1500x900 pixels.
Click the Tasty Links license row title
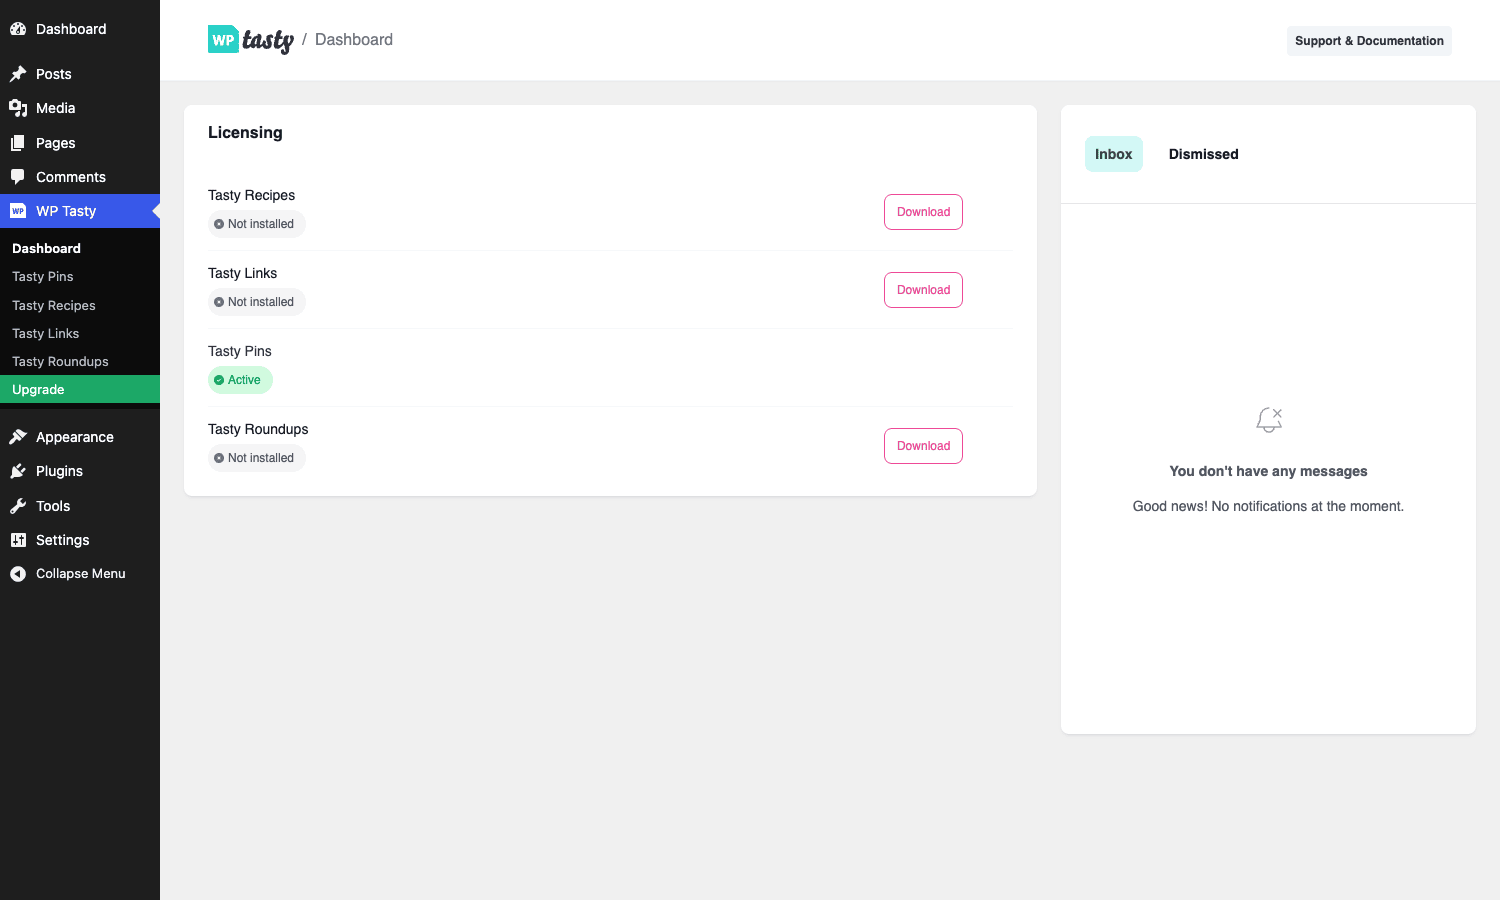click(243, 273)
